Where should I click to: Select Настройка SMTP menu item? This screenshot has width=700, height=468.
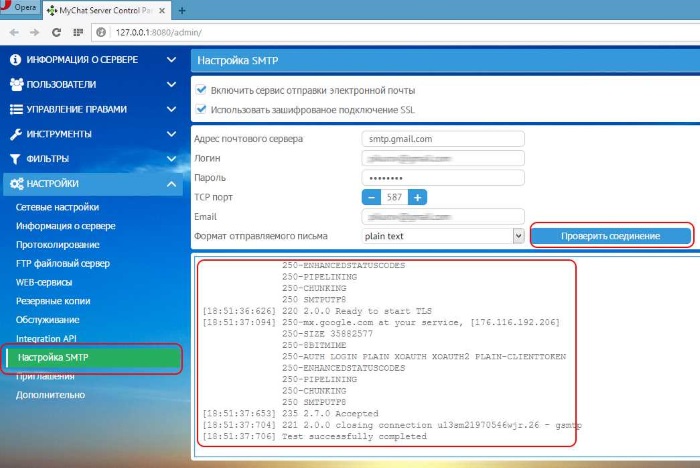pos(93,357)
